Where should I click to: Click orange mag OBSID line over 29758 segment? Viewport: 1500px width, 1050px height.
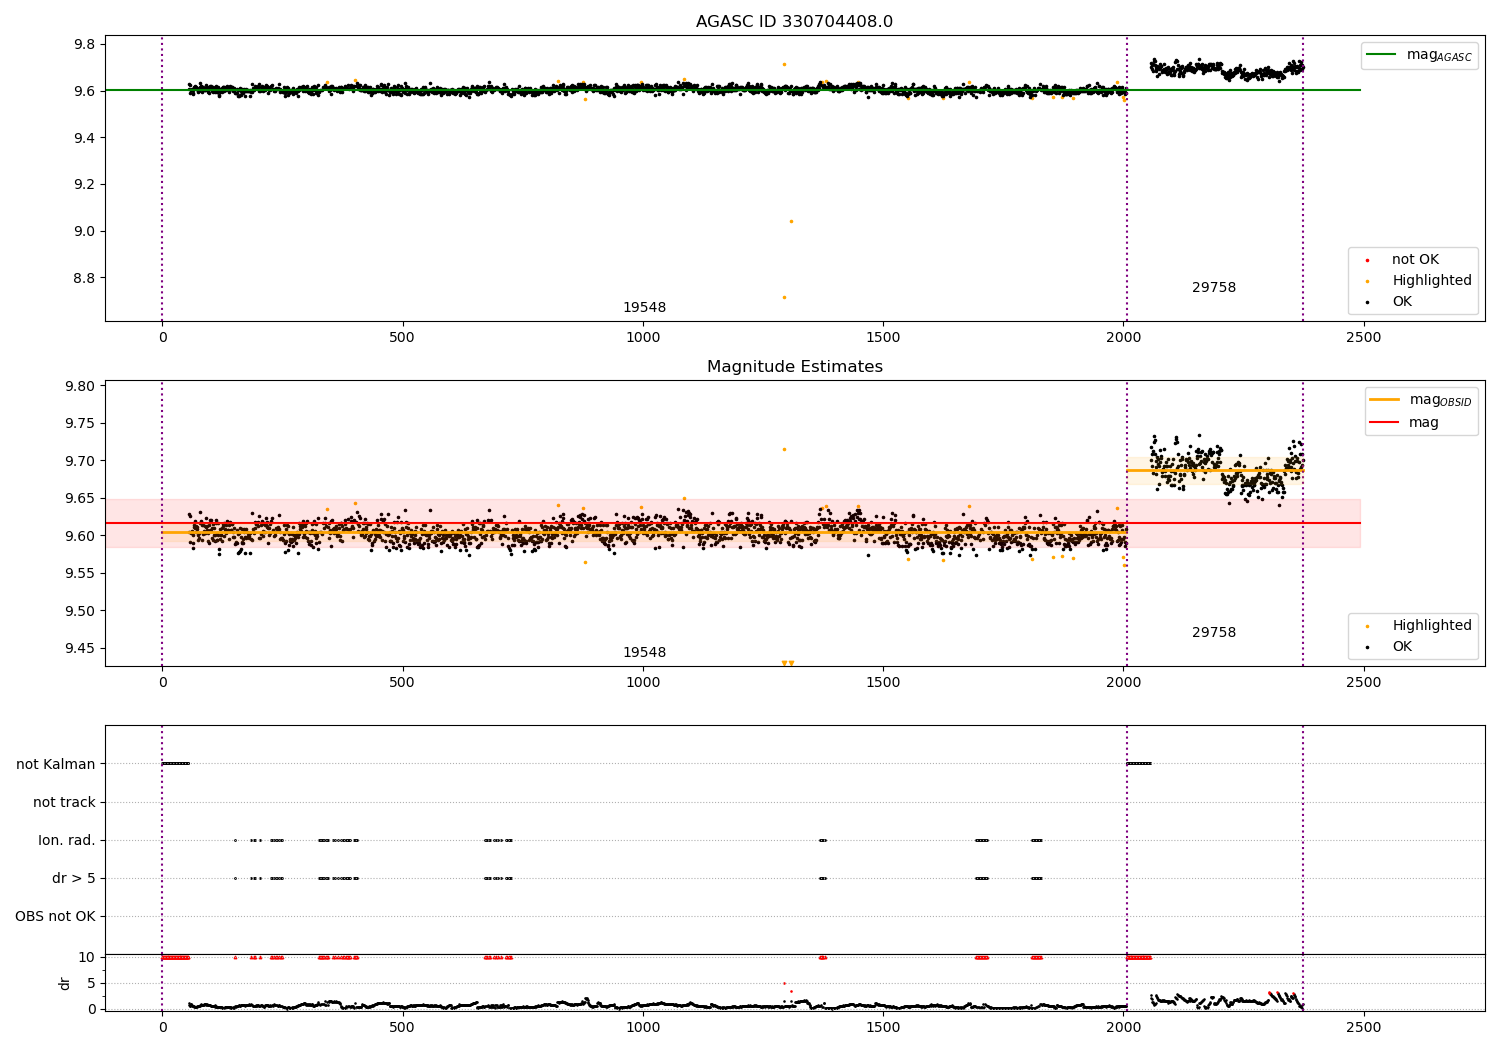pyautogui.click(x=1215, y=470)
